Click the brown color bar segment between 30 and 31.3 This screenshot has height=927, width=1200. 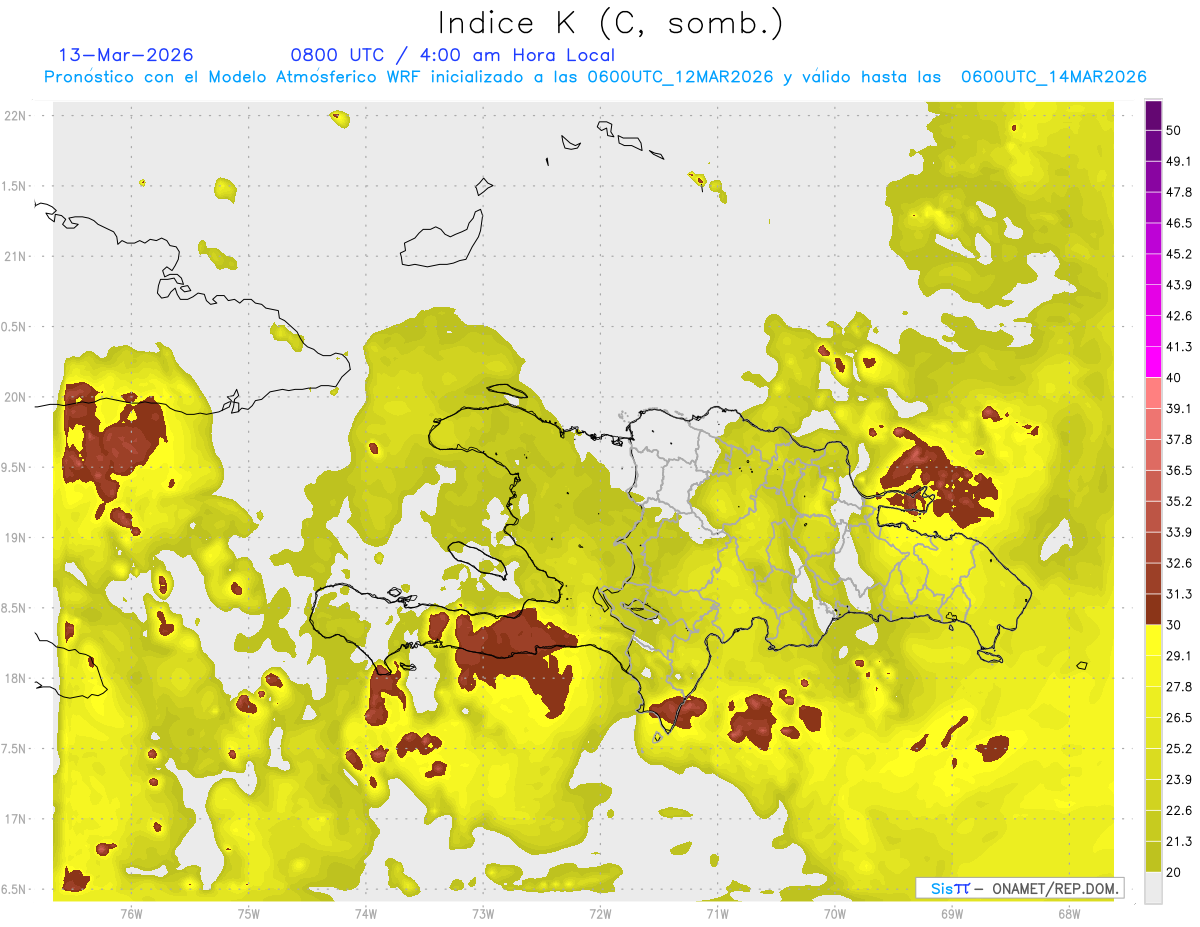pos(1153,610)
